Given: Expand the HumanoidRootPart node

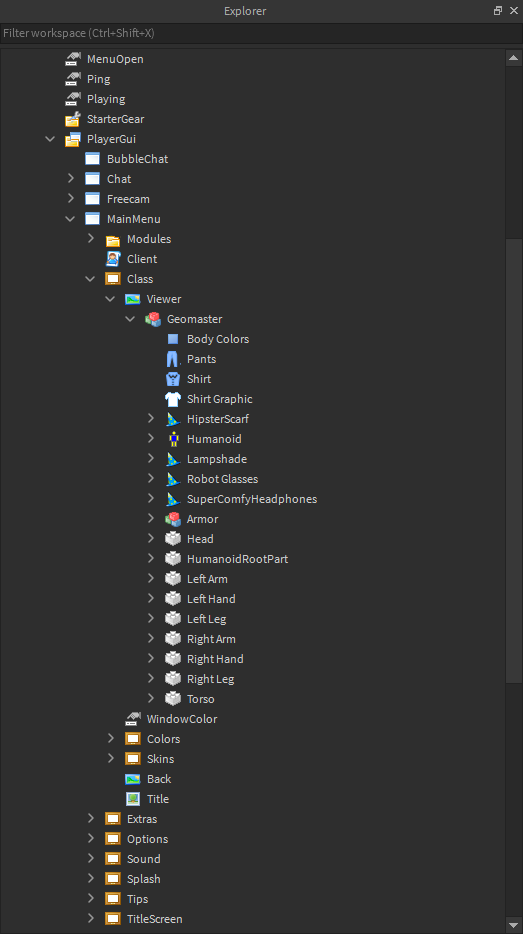Looking at the screenshot, I should click(x=151, y=559).
